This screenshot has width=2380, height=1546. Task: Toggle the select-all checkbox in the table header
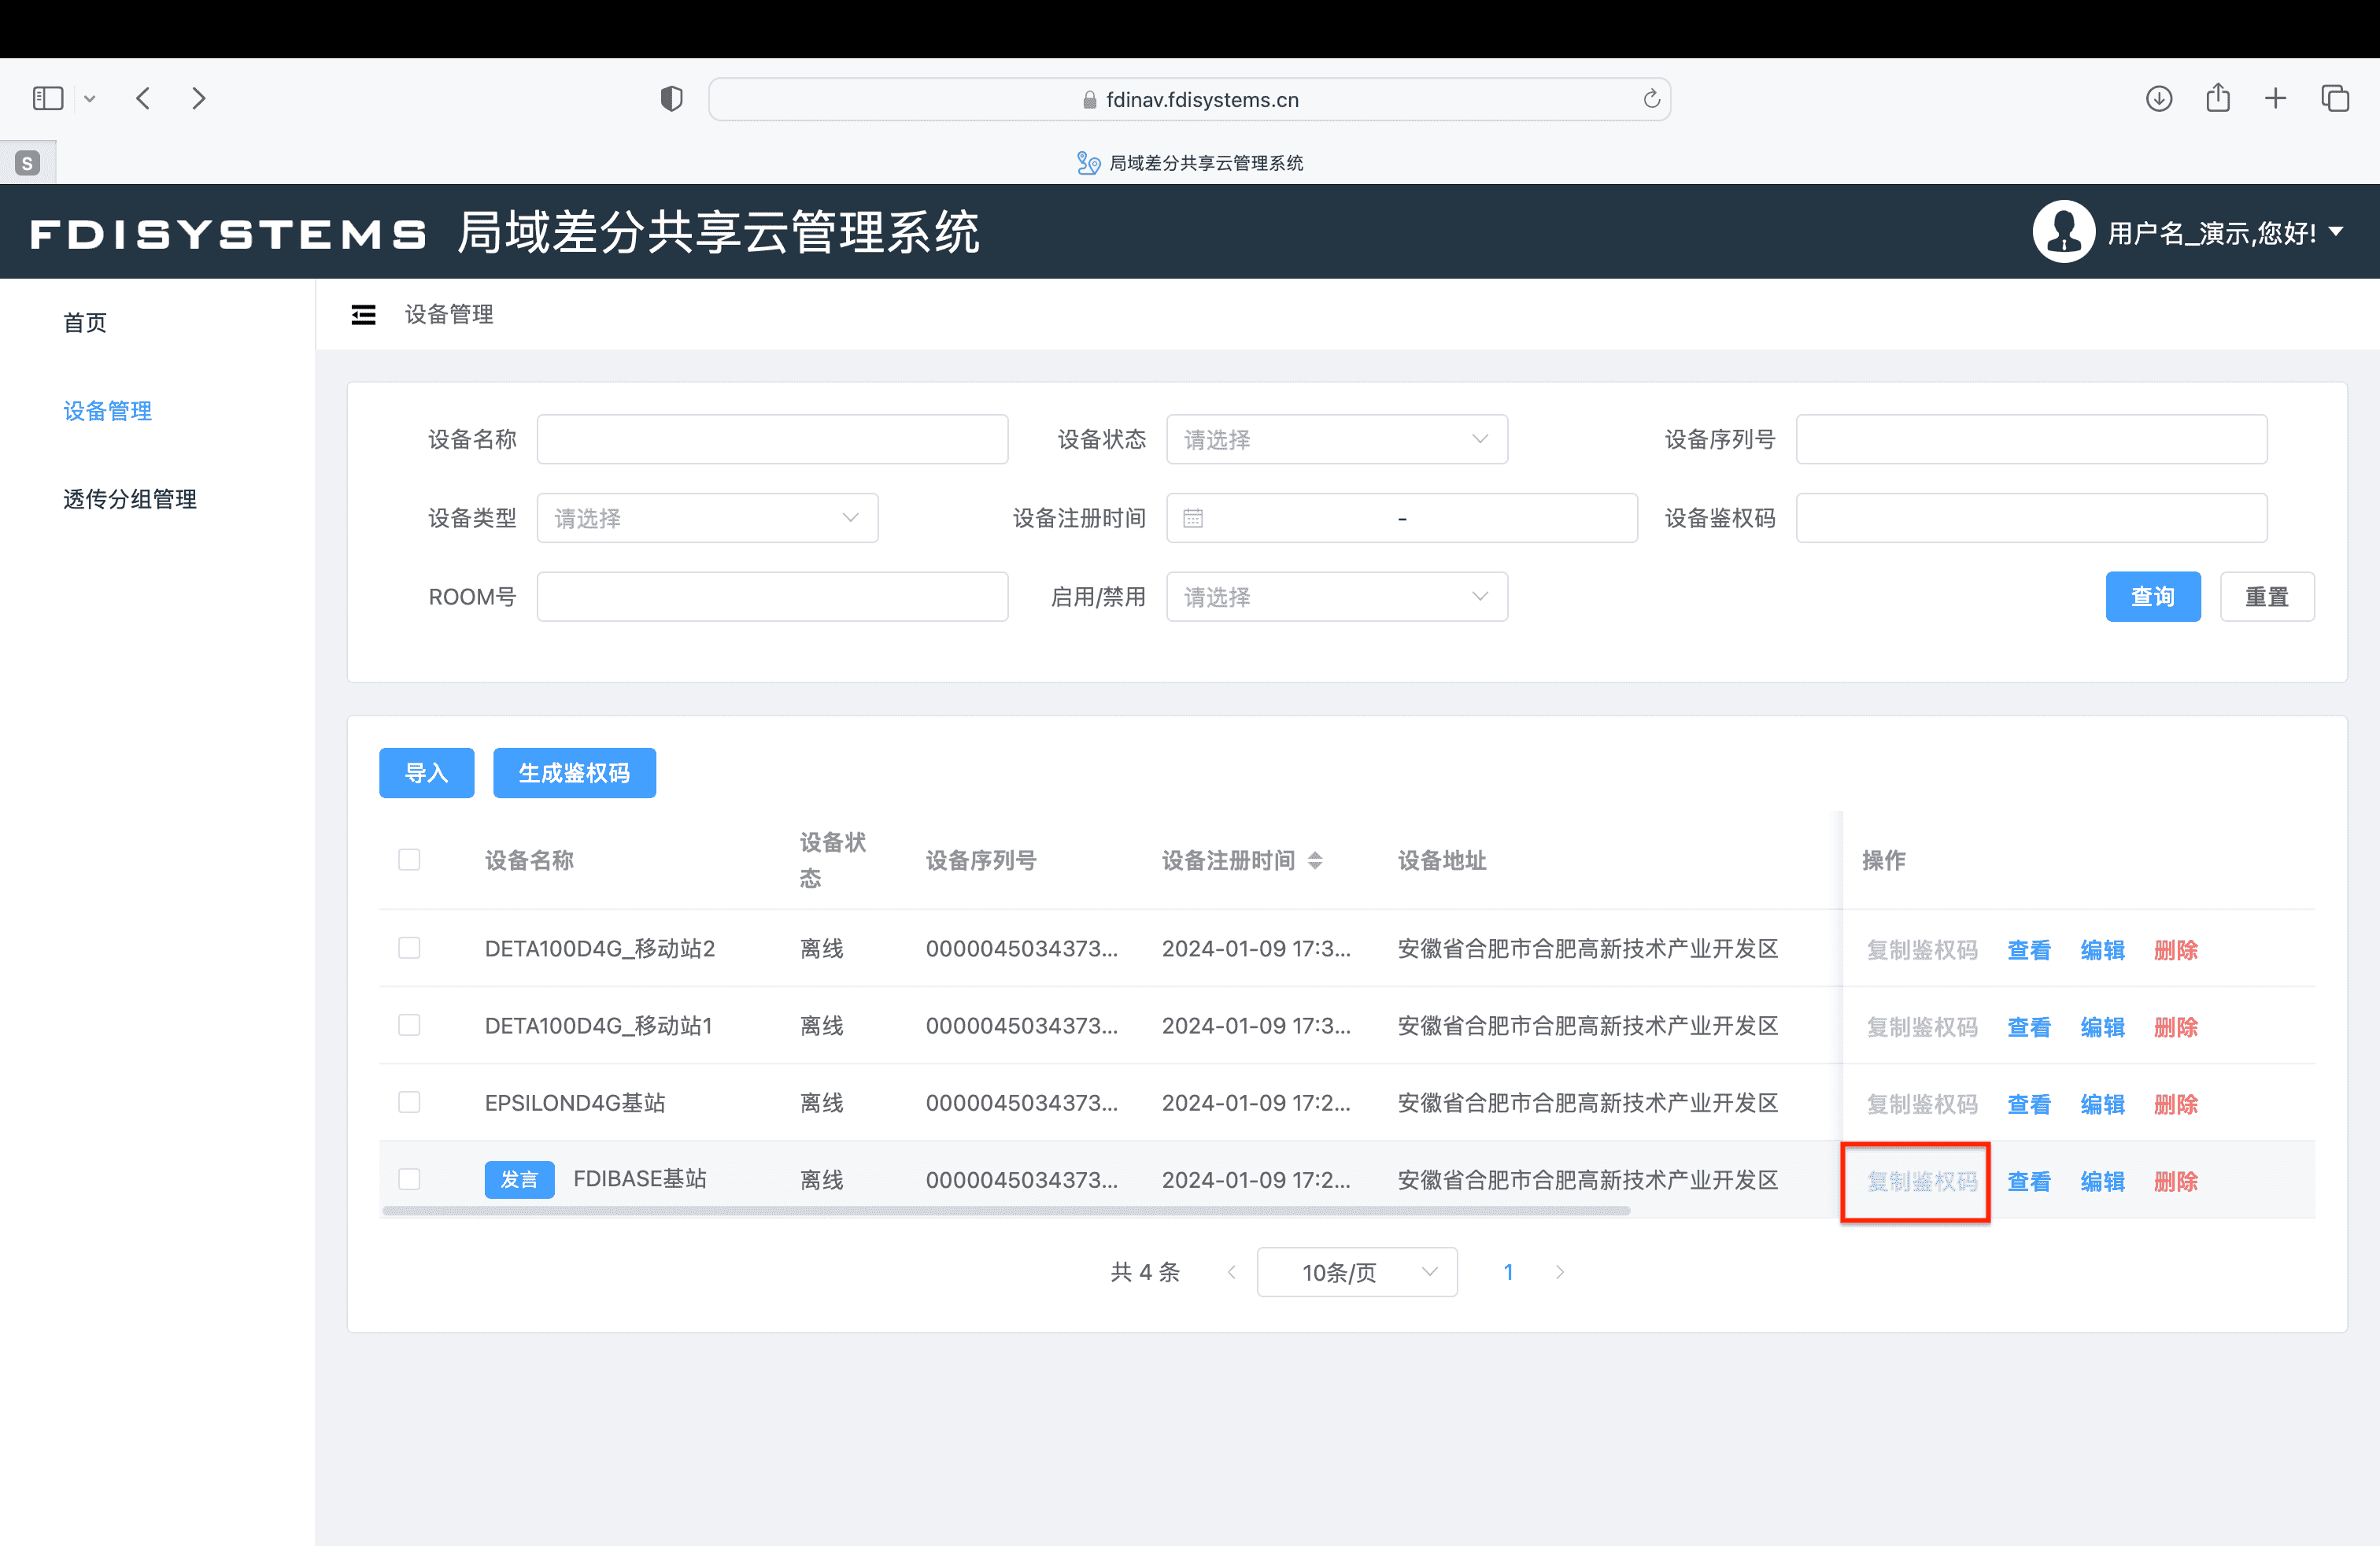409,860
